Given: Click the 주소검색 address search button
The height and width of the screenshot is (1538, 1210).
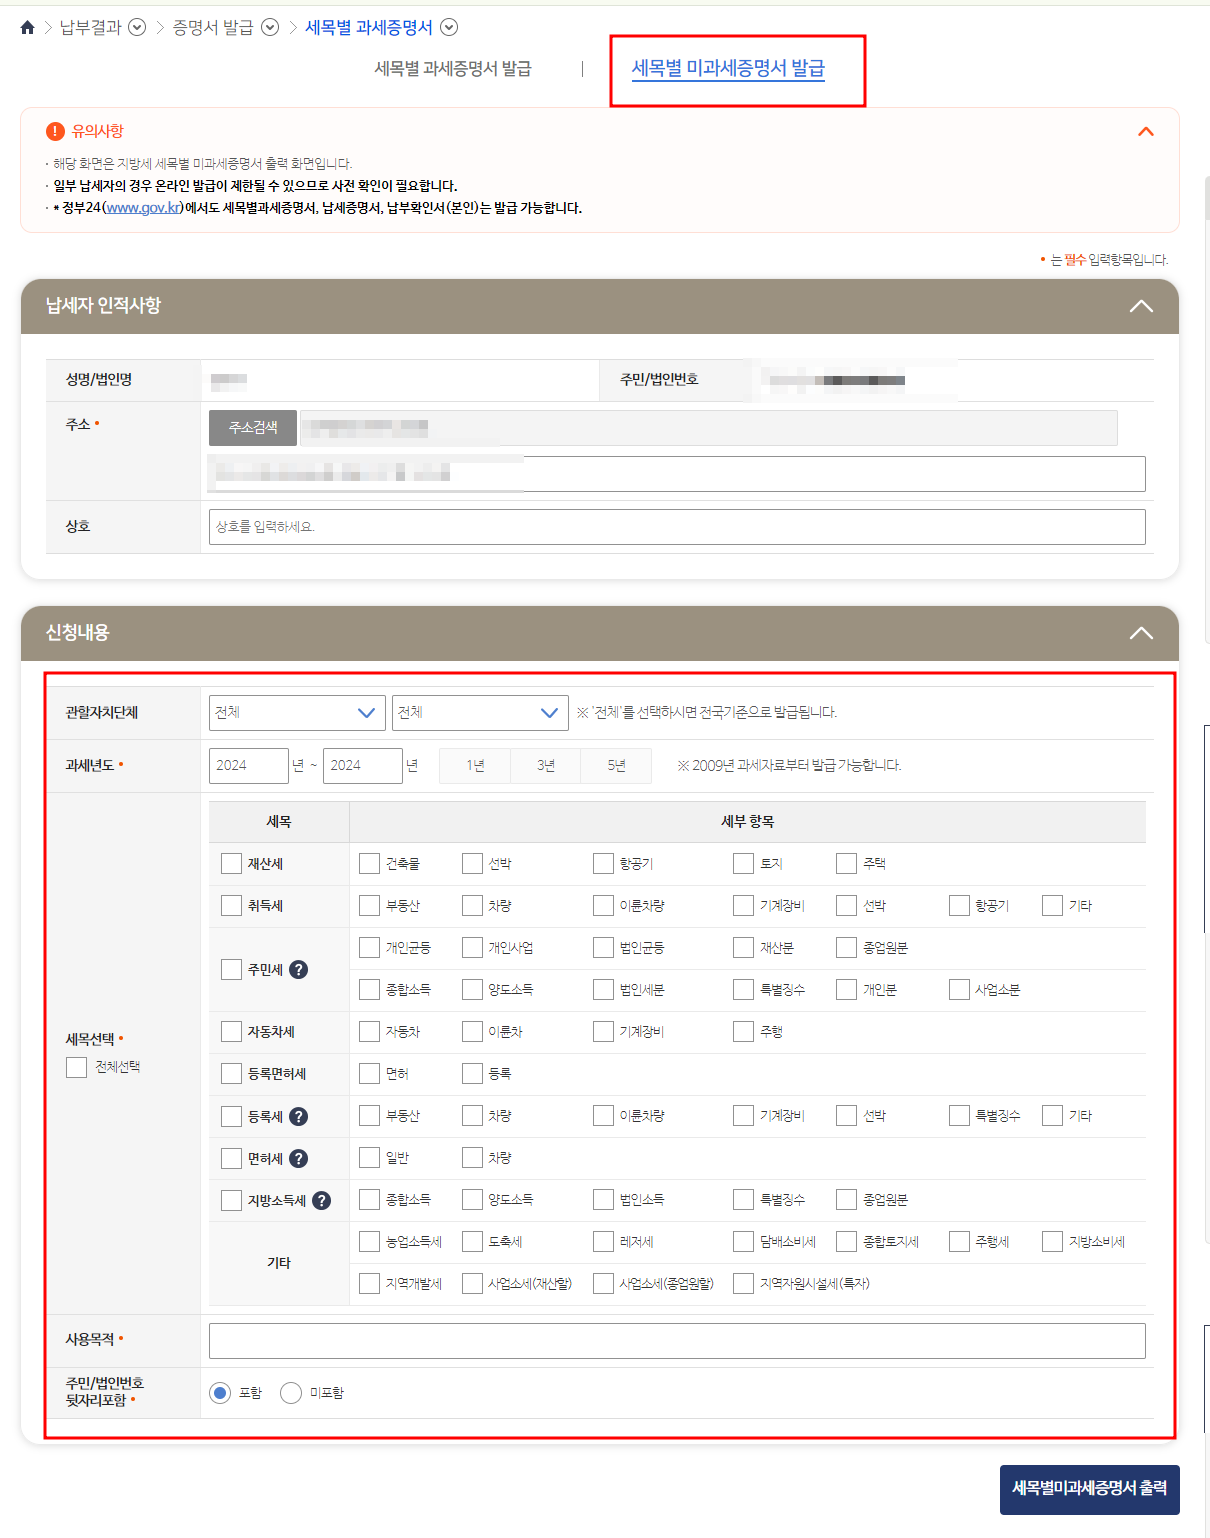Looking at the screenshot, I should click(x=252, y=427).
